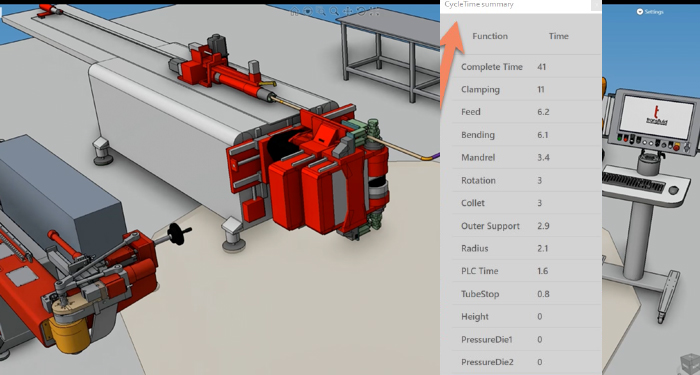Select the PressureDie2 row label
Image resolution: width=700 pixels, height=375 pixels.
pos(487,362)
